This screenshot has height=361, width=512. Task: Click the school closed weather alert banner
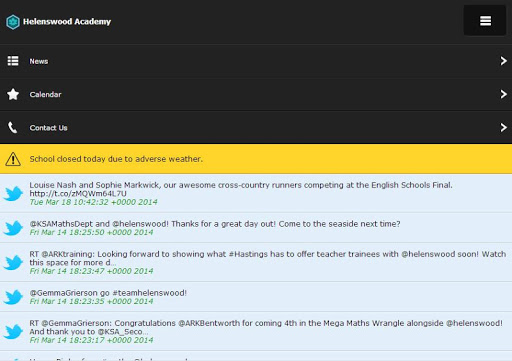tap(256, 159)
